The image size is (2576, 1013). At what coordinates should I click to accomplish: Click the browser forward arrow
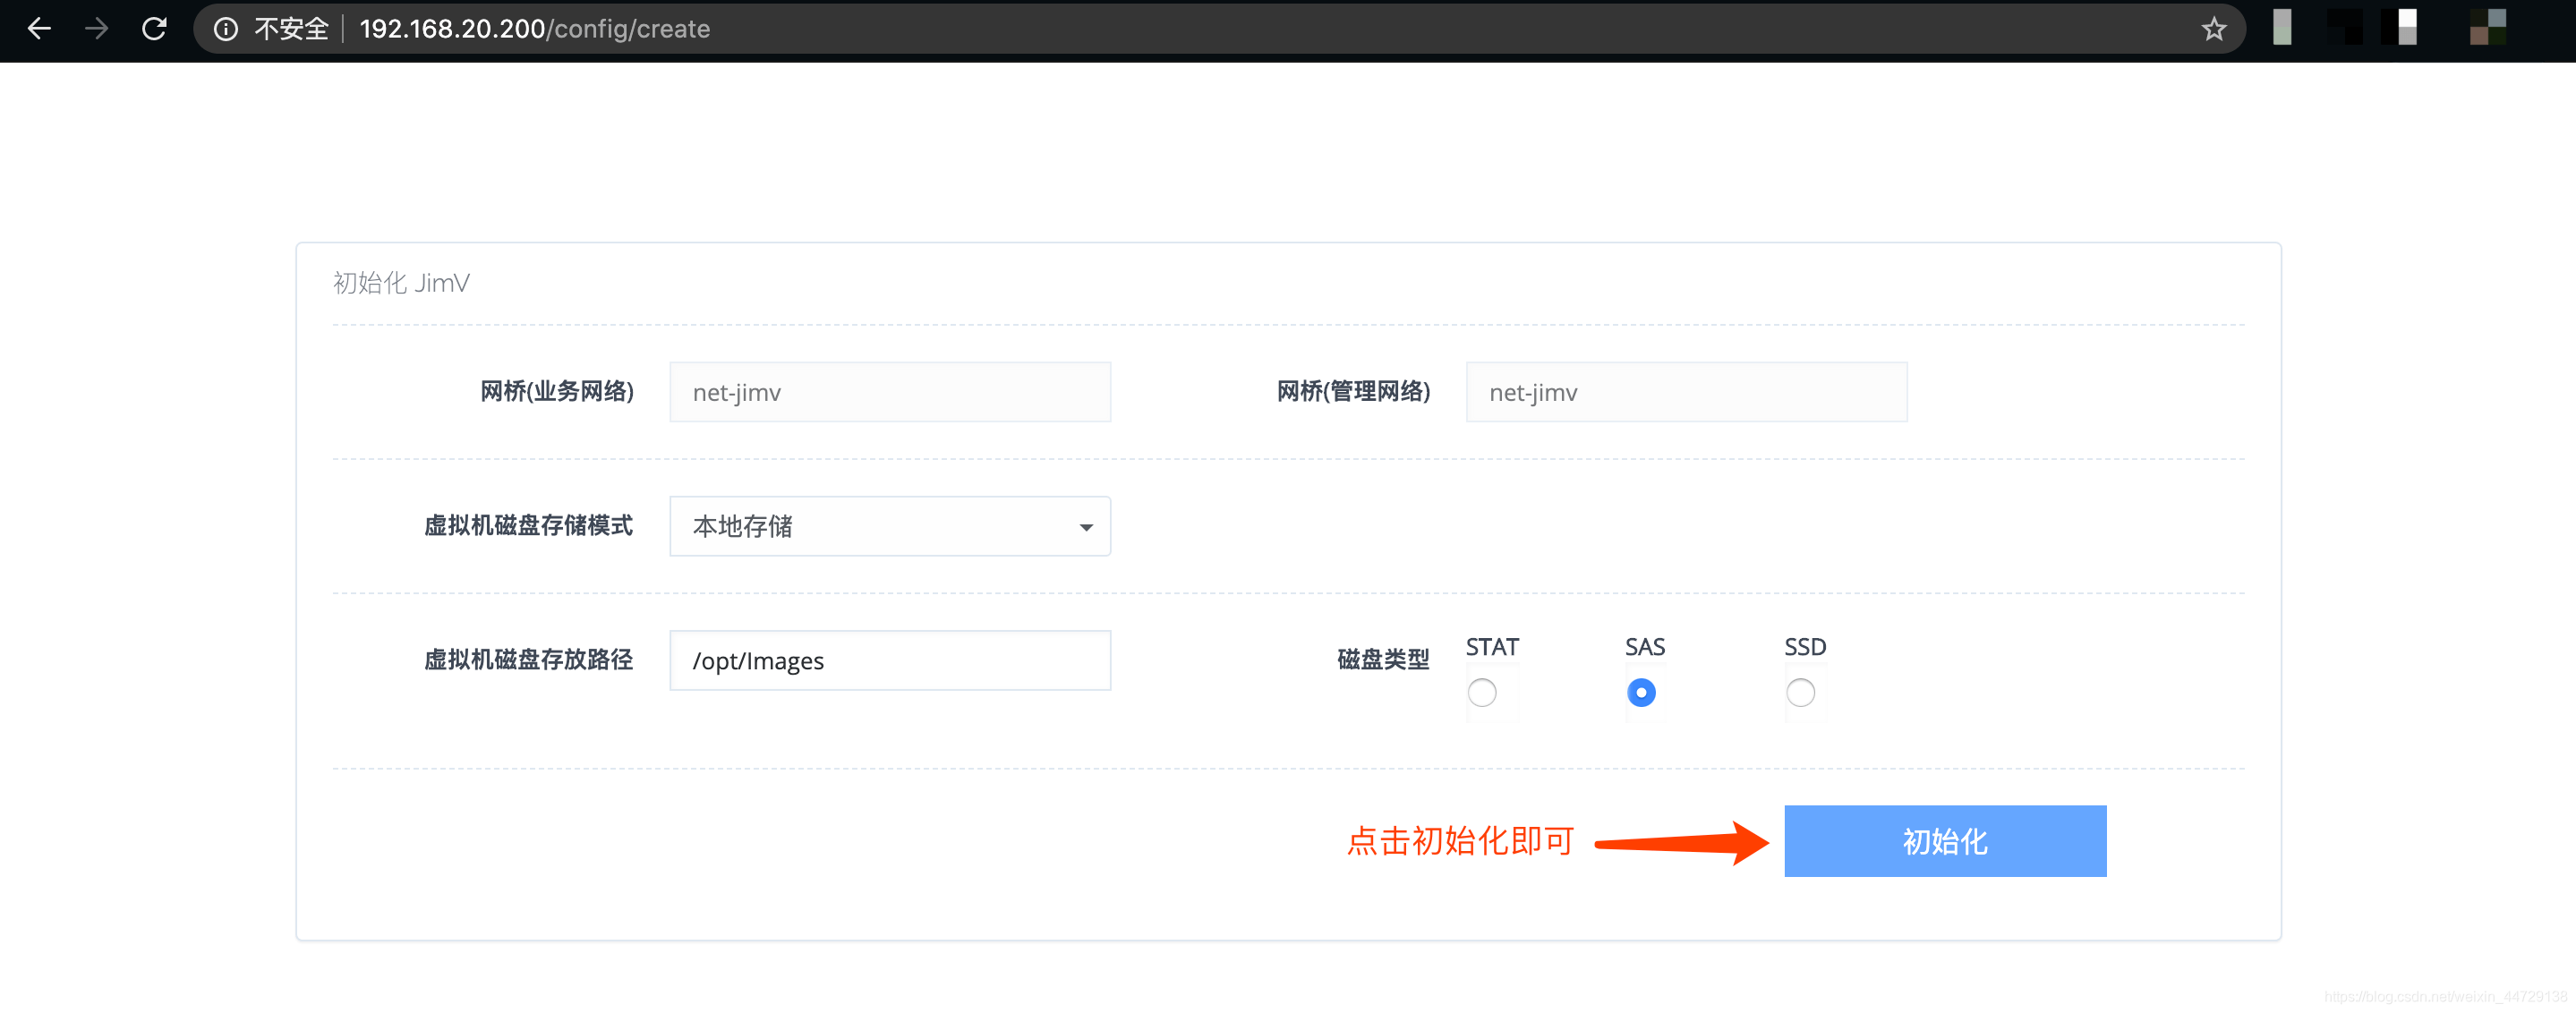[96, 29]
